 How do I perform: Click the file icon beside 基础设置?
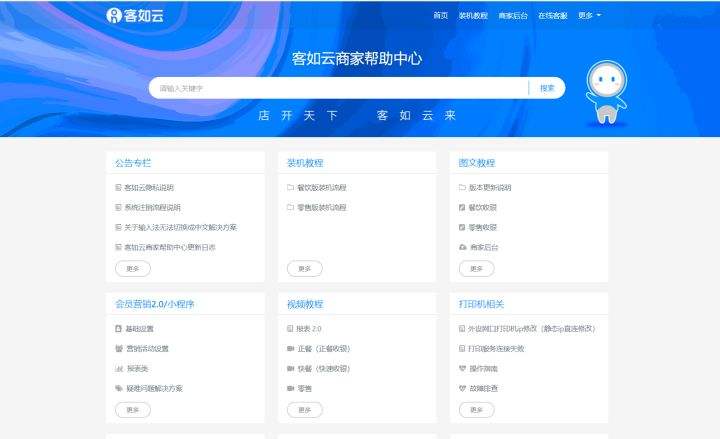[118, 328]
